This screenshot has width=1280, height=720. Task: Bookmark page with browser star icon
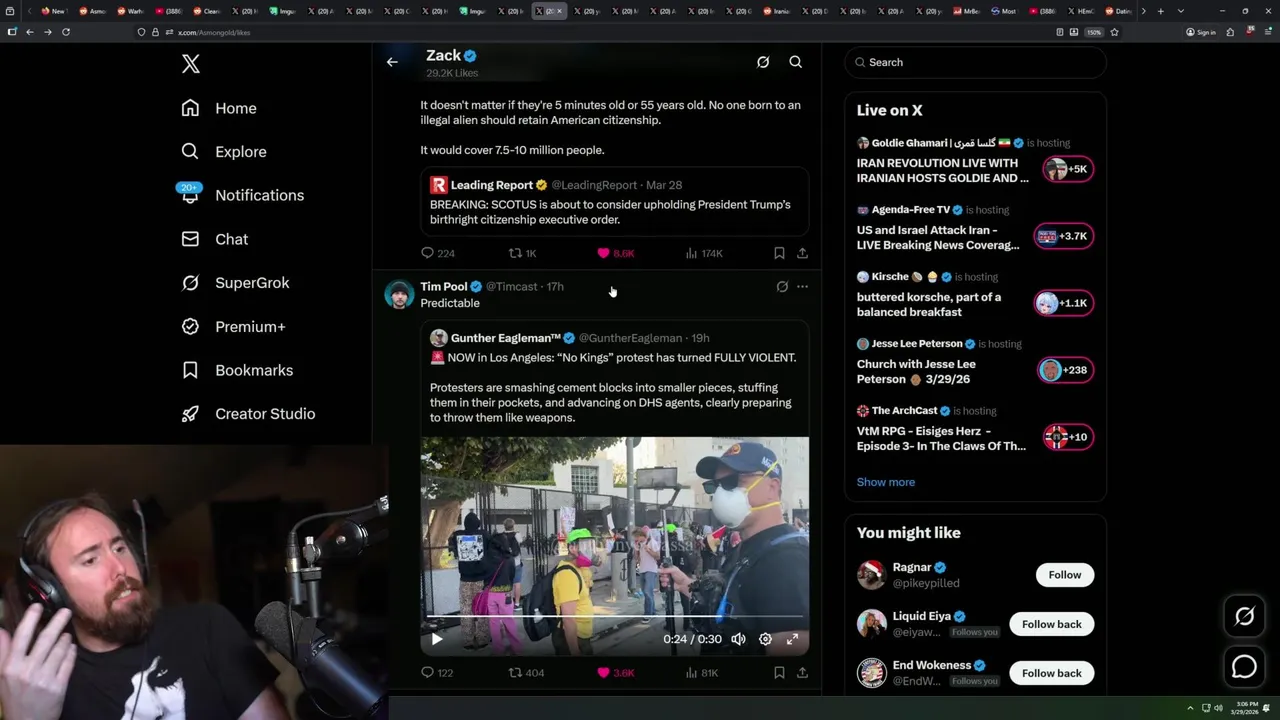tap(1114, 32)
